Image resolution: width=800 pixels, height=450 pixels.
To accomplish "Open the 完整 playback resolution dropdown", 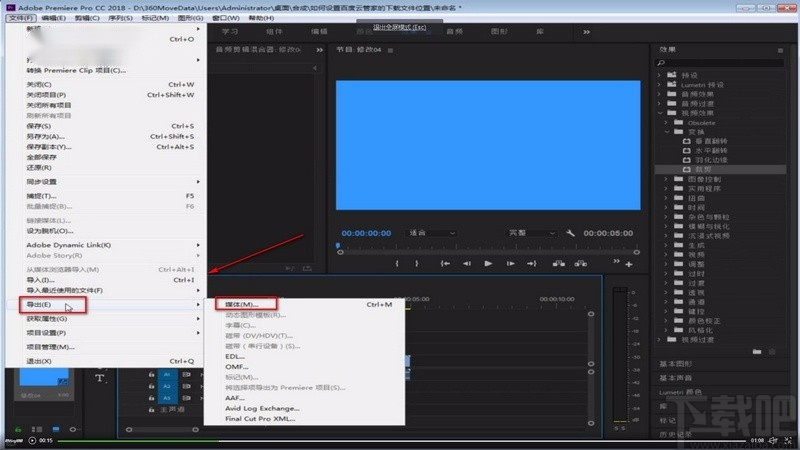I will [x=530, y=233].
